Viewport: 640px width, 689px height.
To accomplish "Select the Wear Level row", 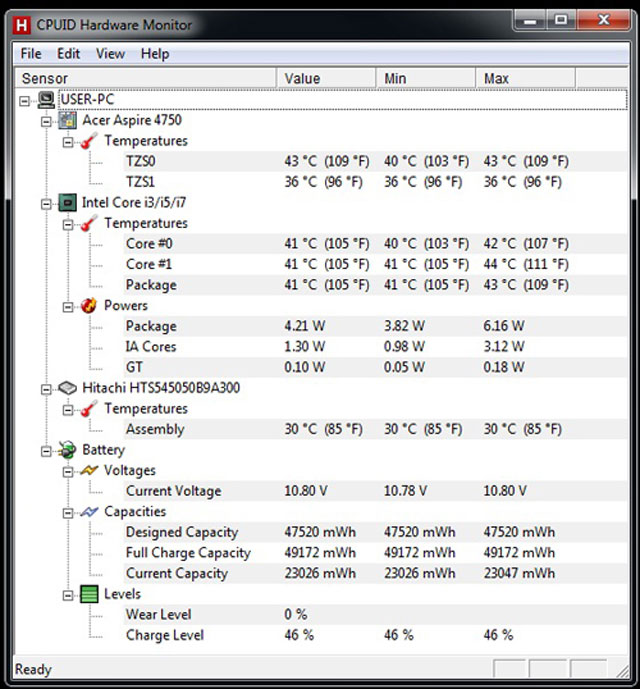I will [375, 615].
